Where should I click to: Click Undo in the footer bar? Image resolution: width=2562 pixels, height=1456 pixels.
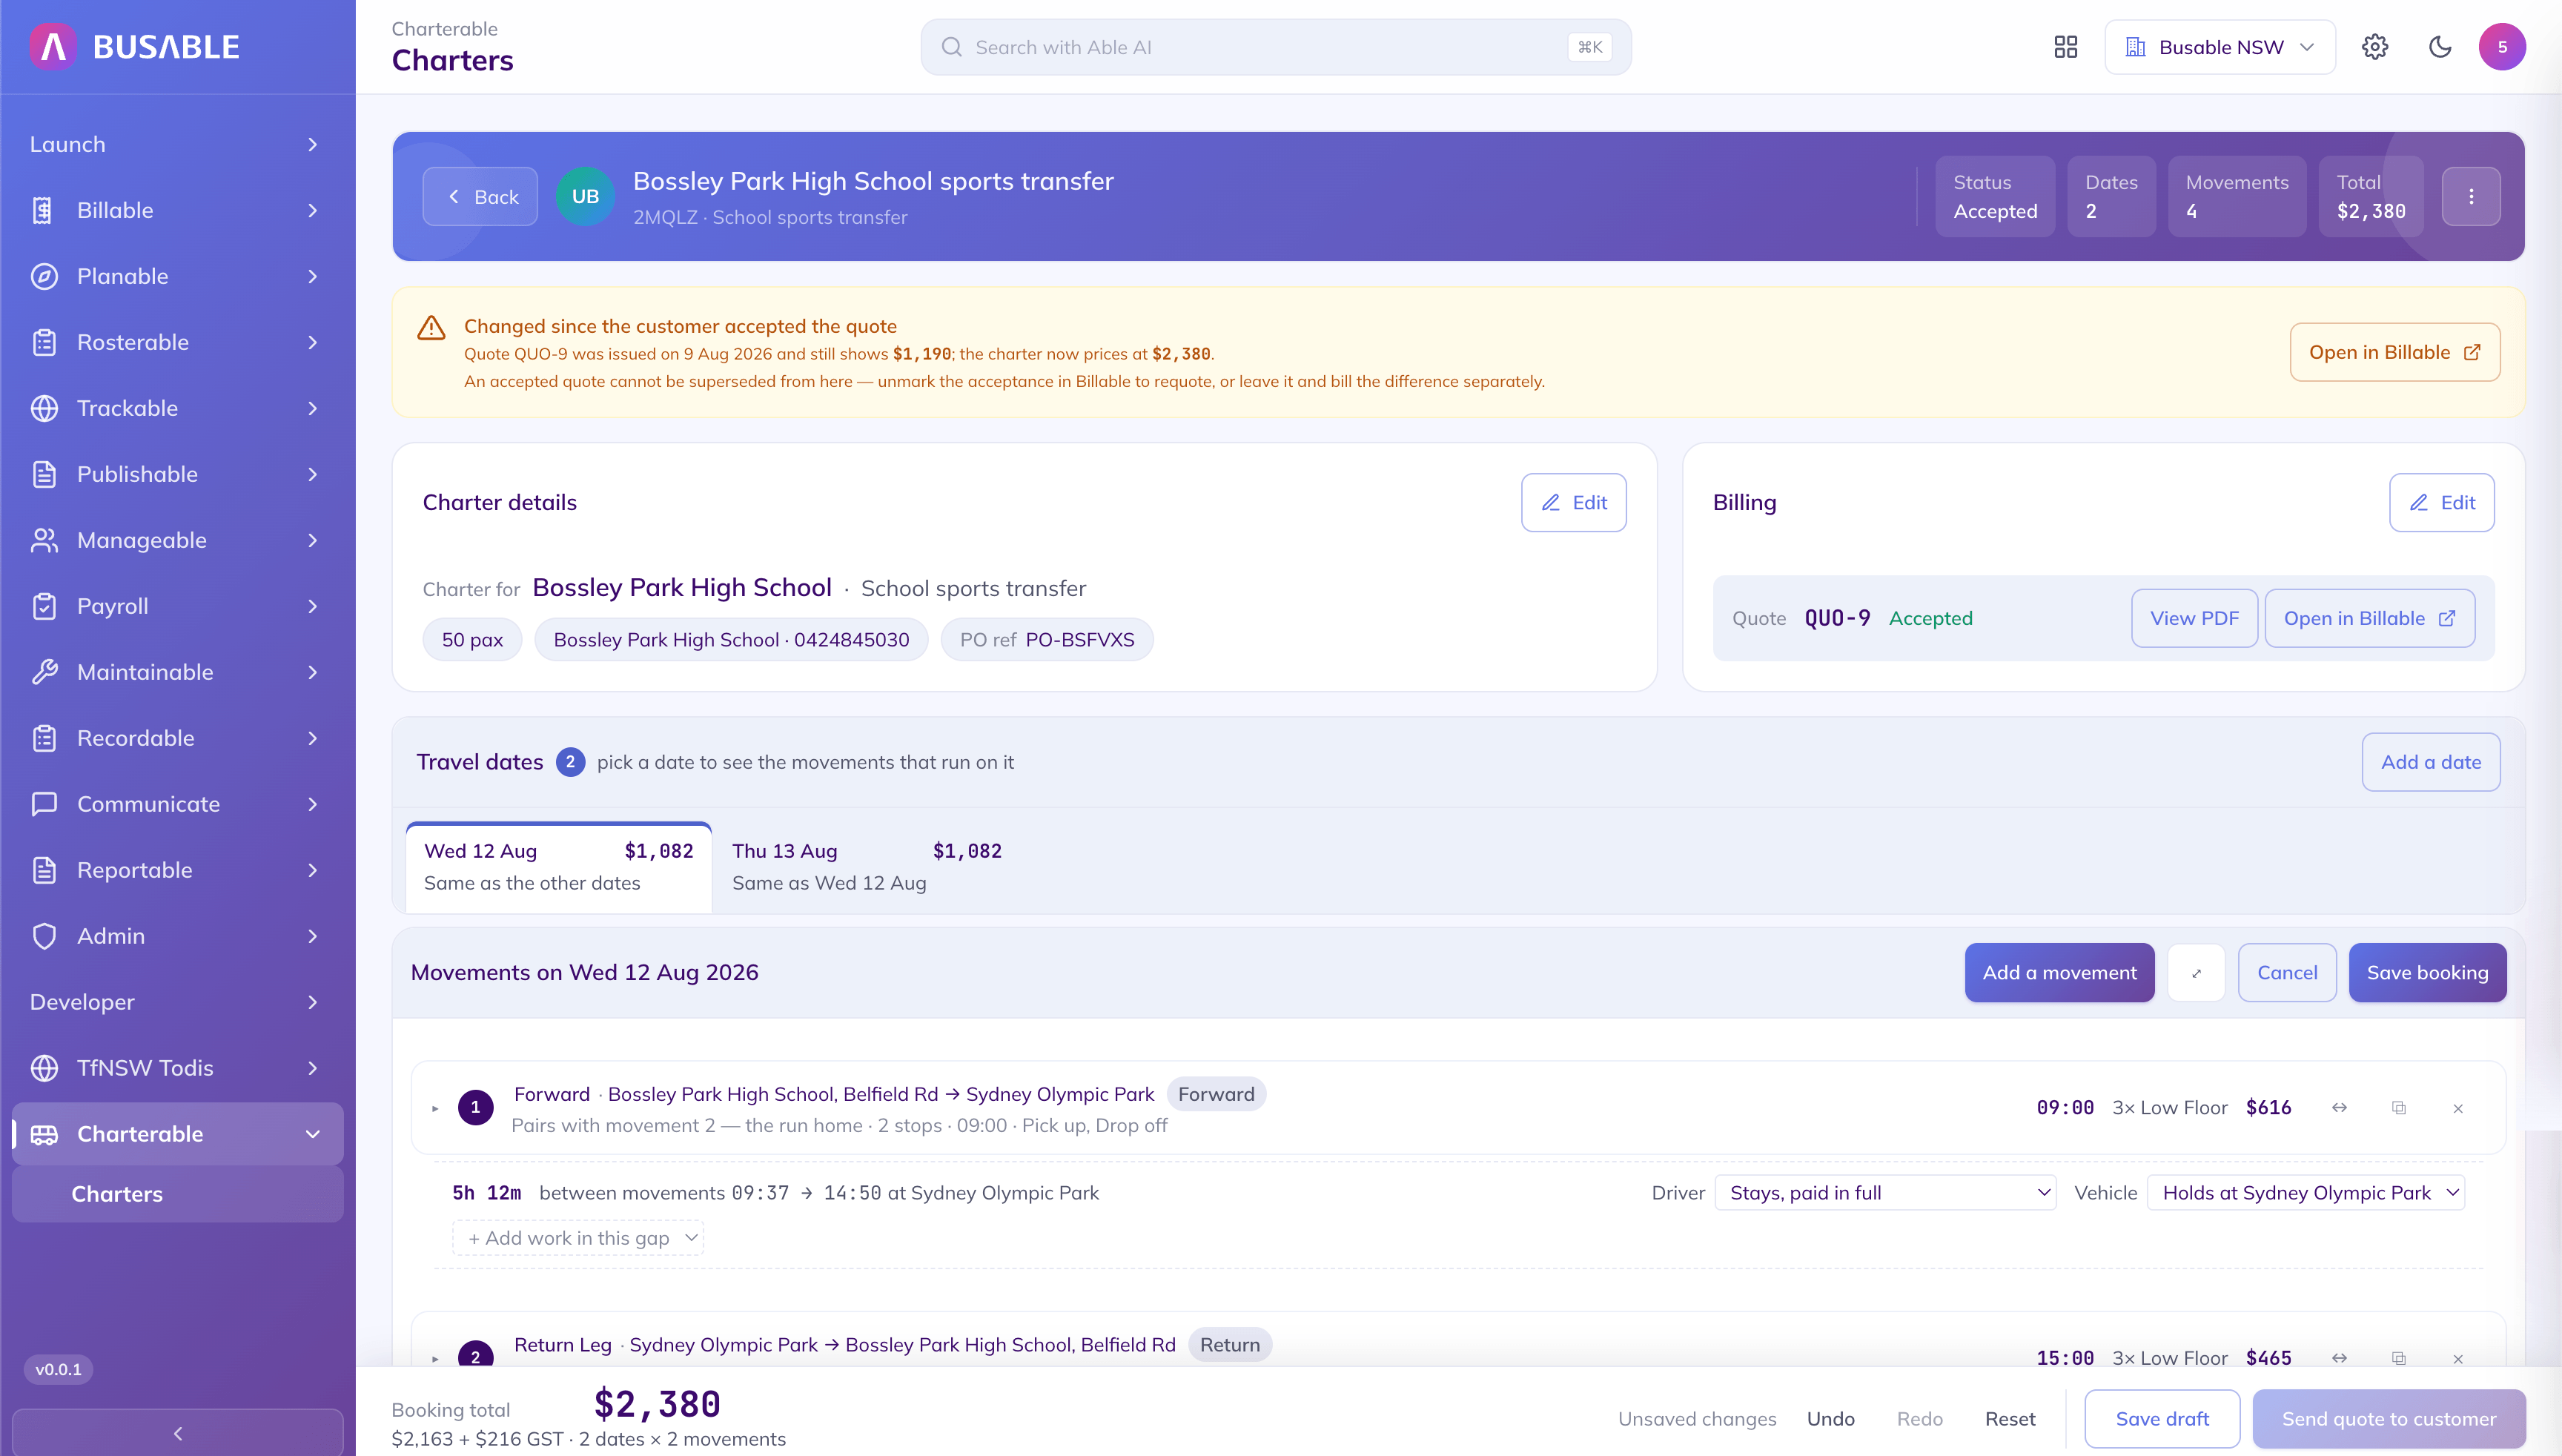pyautogui.click(x=1830, y=1419)
